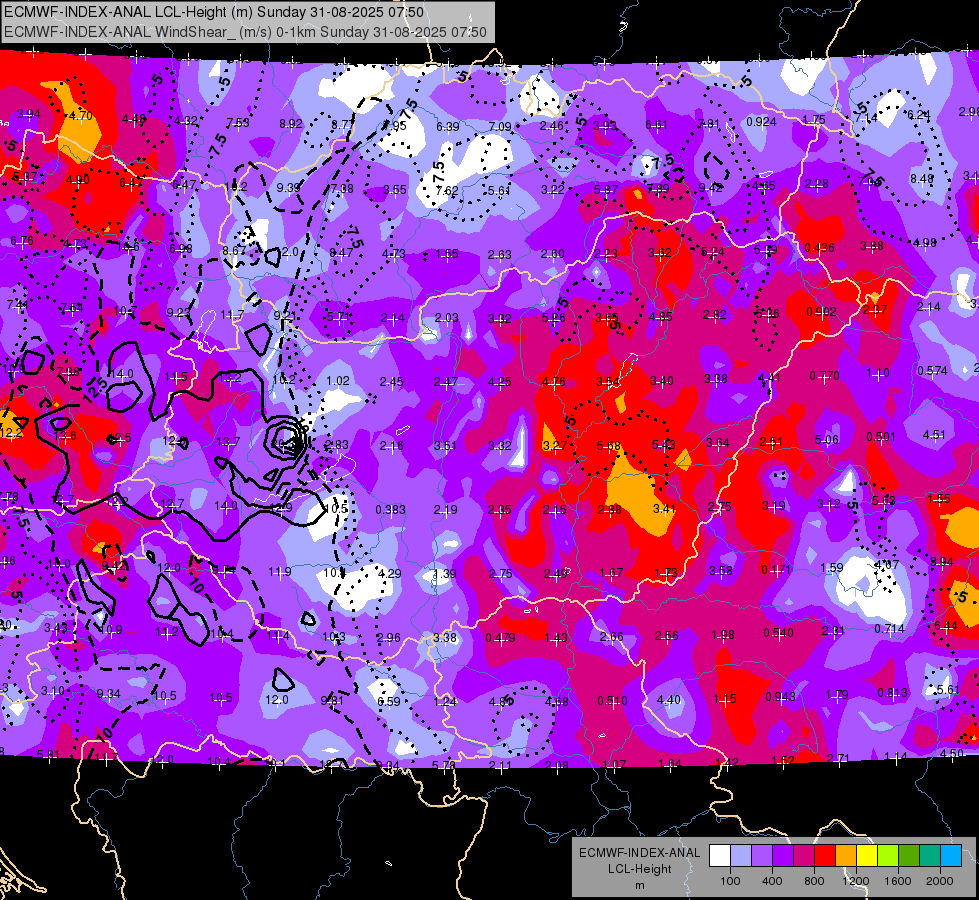This screenshot has width=979, height=900.
Task: Click the LCL-Height header line at top
Action: [x=214, y=12]
